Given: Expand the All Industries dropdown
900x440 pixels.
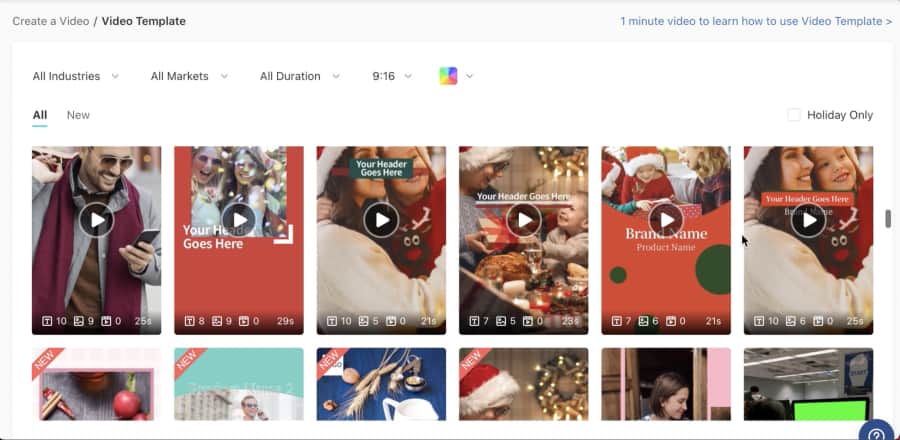Looking at the screenshot, I should pyautogui.click(x=75, y=76).
